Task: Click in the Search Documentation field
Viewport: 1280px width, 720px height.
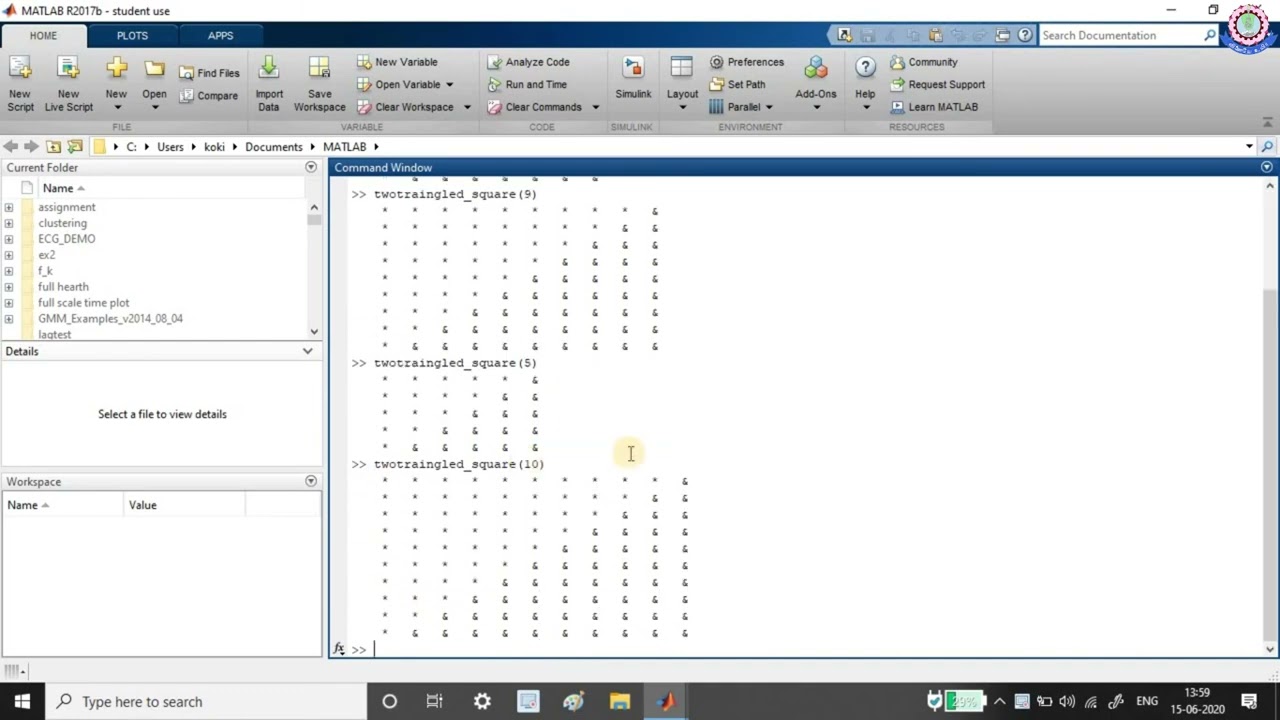Action: [1120, 35]
